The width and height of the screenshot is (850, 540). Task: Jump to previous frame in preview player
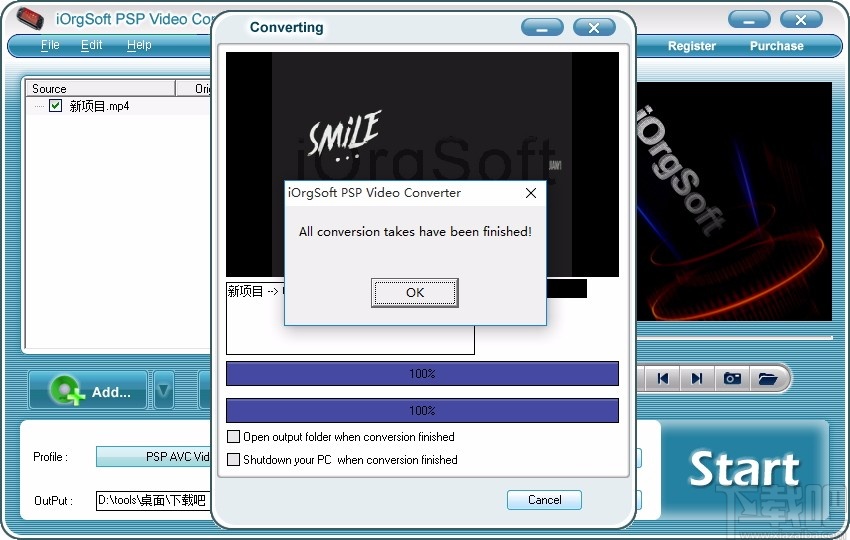pos(662,378)
